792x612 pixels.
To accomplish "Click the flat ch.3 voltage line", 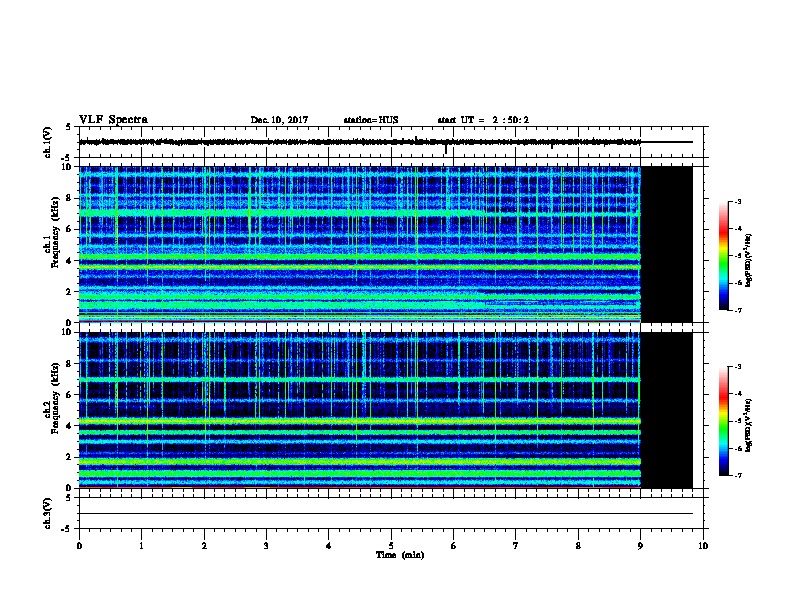I will tap(386, 514).
